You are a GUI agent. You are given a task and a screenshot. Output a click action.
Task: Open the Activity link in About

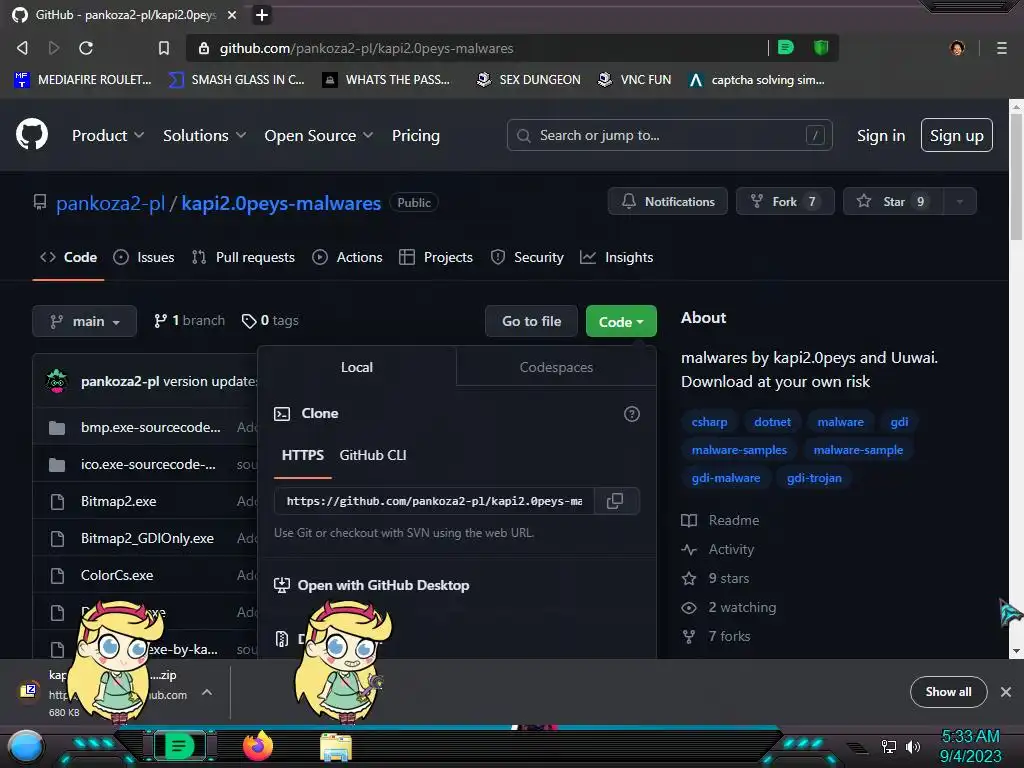[x=718, y=549]
